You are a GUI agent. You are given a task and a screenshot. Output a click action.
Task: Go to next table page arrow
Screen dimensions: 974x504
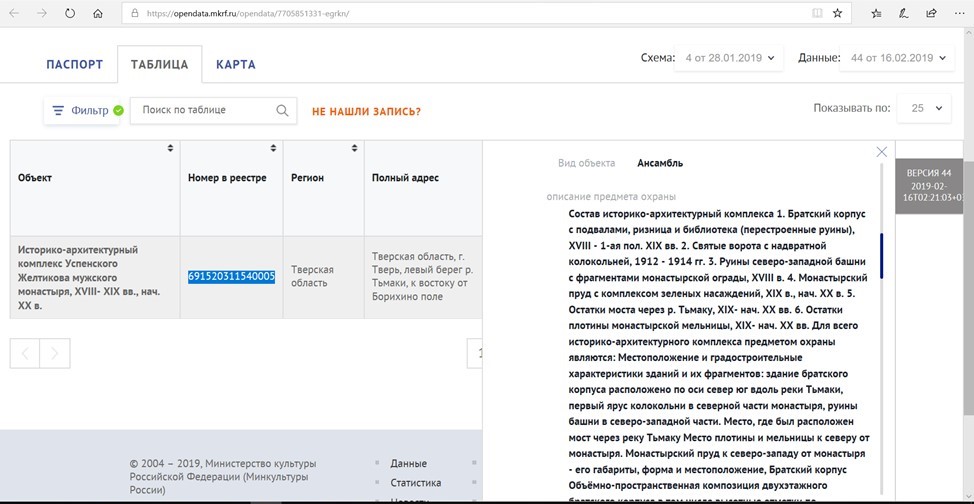click(x=55, y=354)
